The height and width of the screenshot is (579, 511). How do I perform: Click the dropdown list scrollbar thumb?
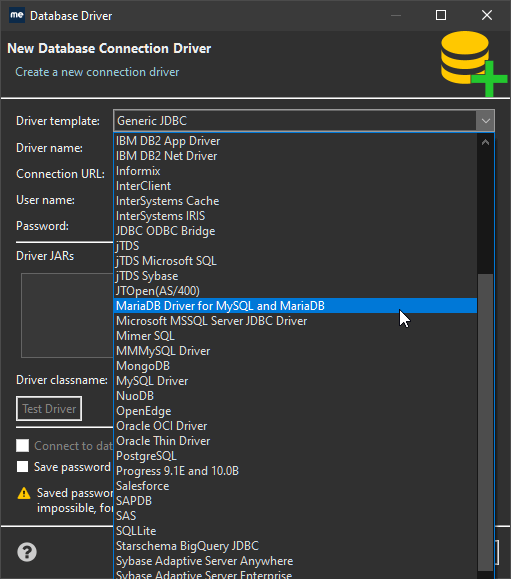485,422
